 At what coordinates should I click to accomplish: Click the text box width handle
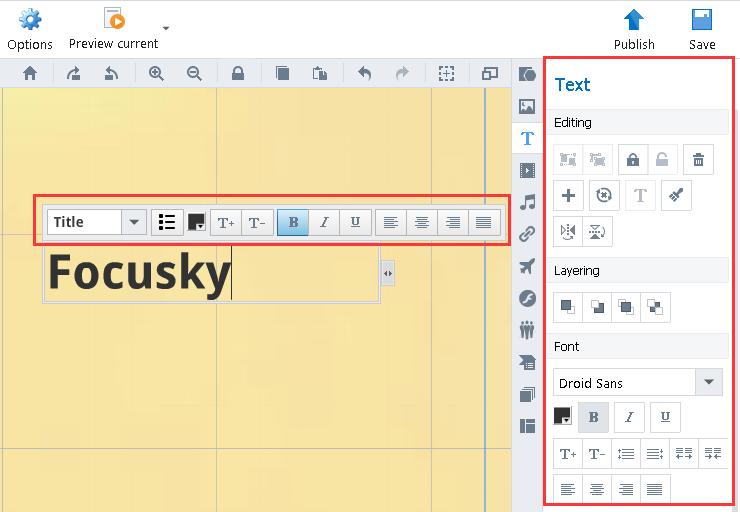click(388, 273)
